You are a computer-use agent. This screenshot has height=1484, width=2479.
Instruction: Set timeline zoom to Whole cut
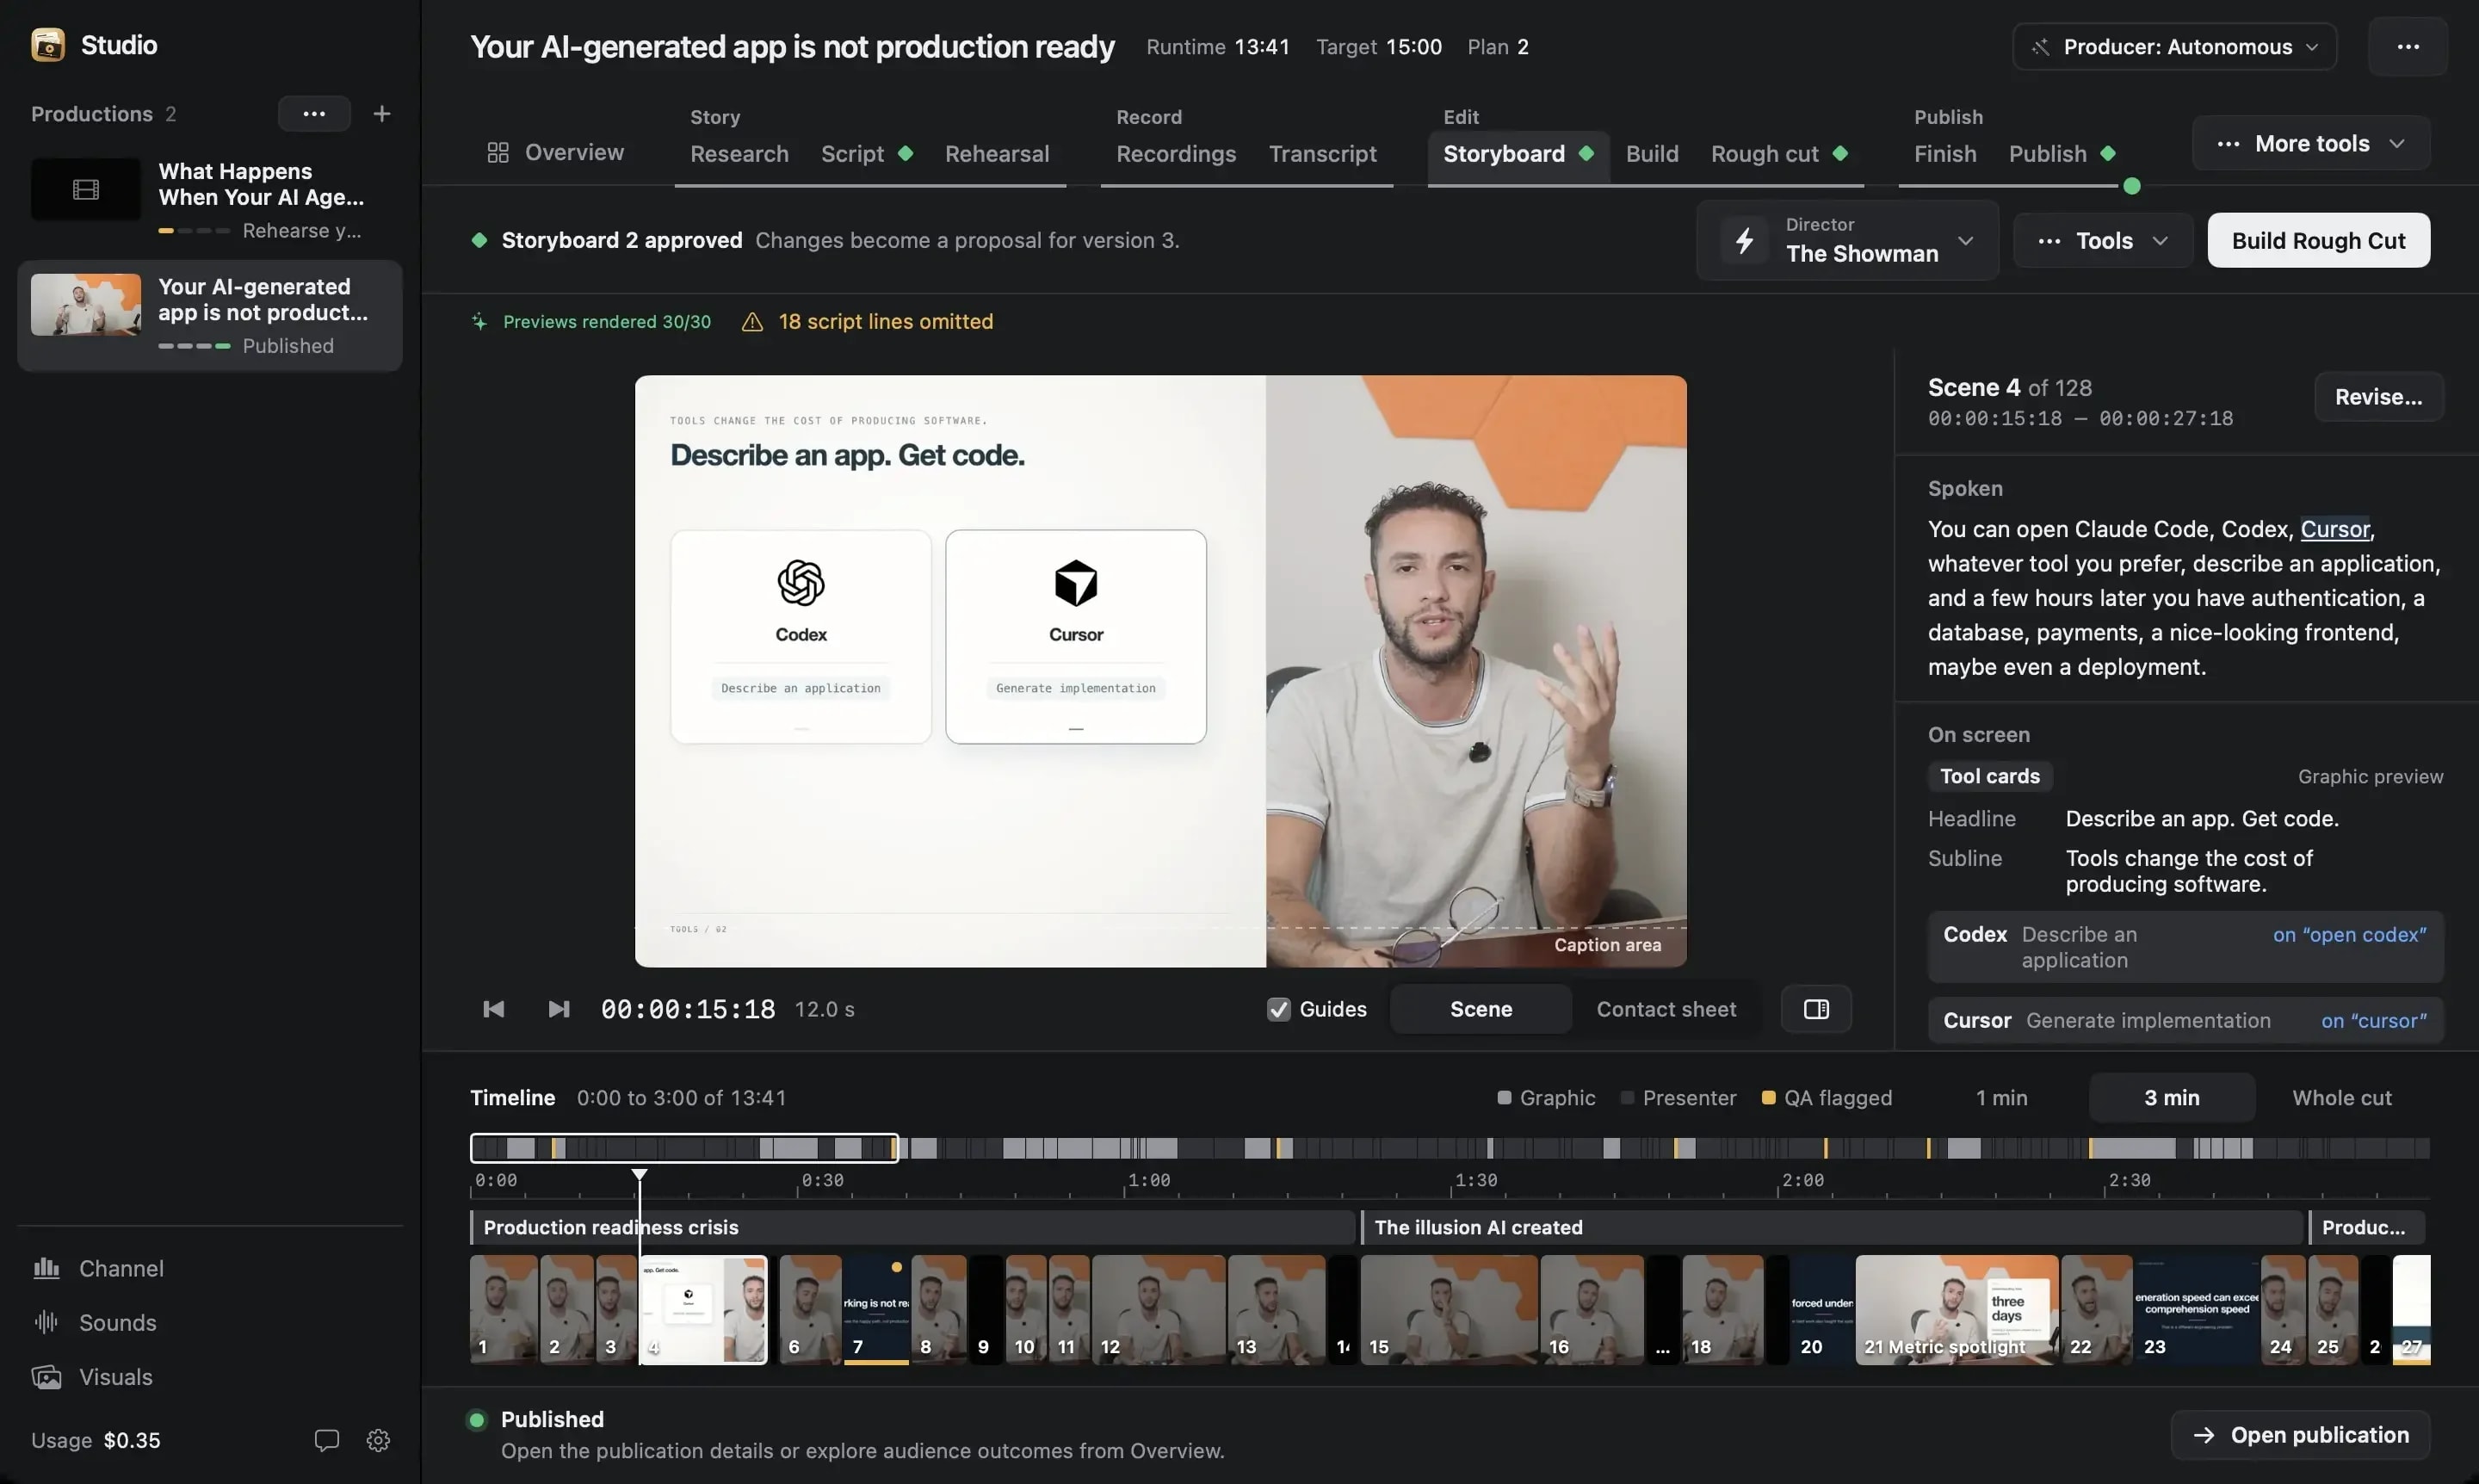pyautogui.click(x=2341, y=1097)
